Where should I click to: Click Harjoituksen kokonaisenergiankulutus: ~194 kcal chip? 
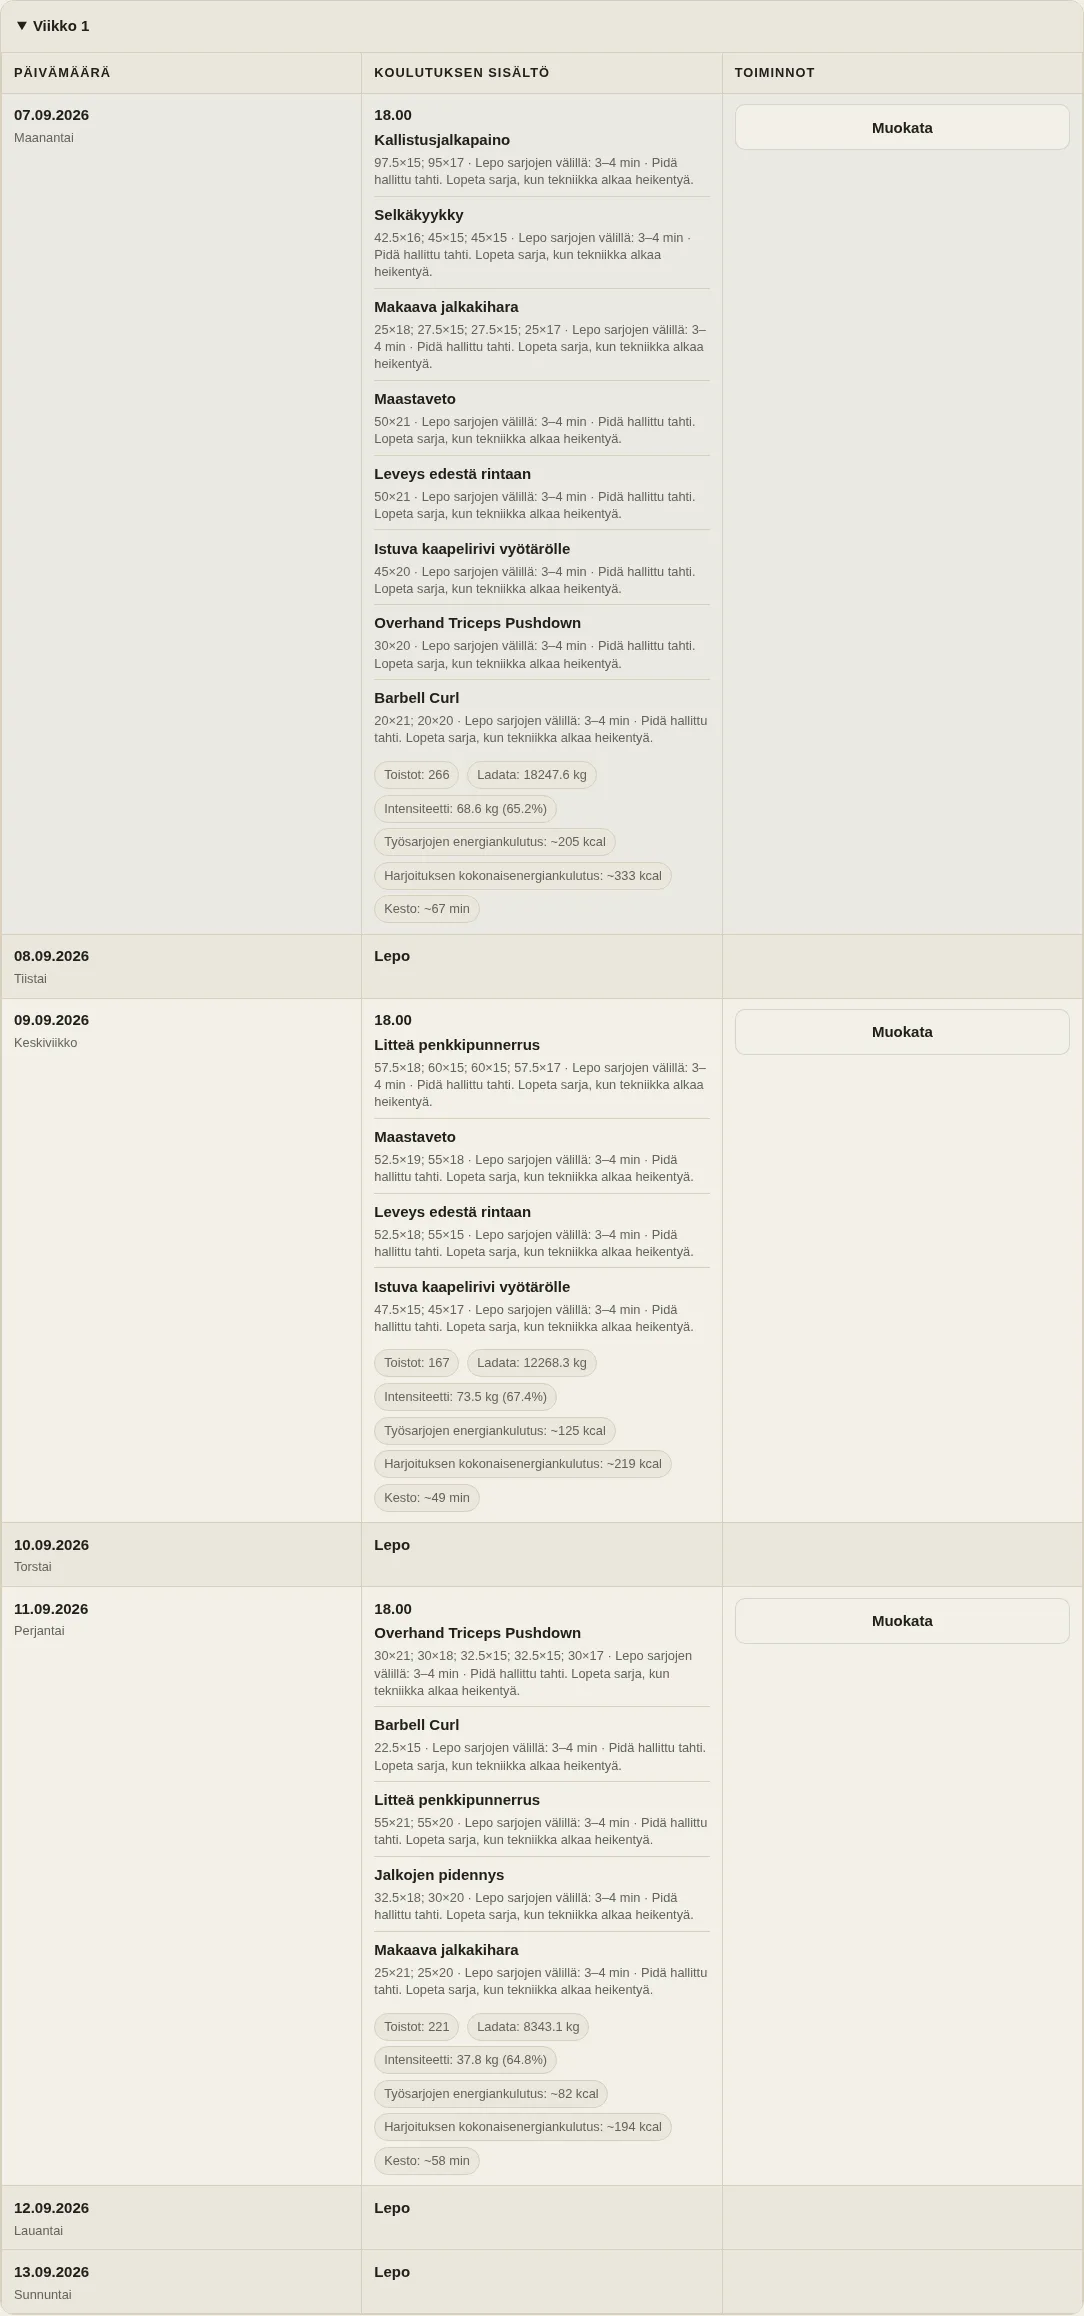(x=523, y=2127)
